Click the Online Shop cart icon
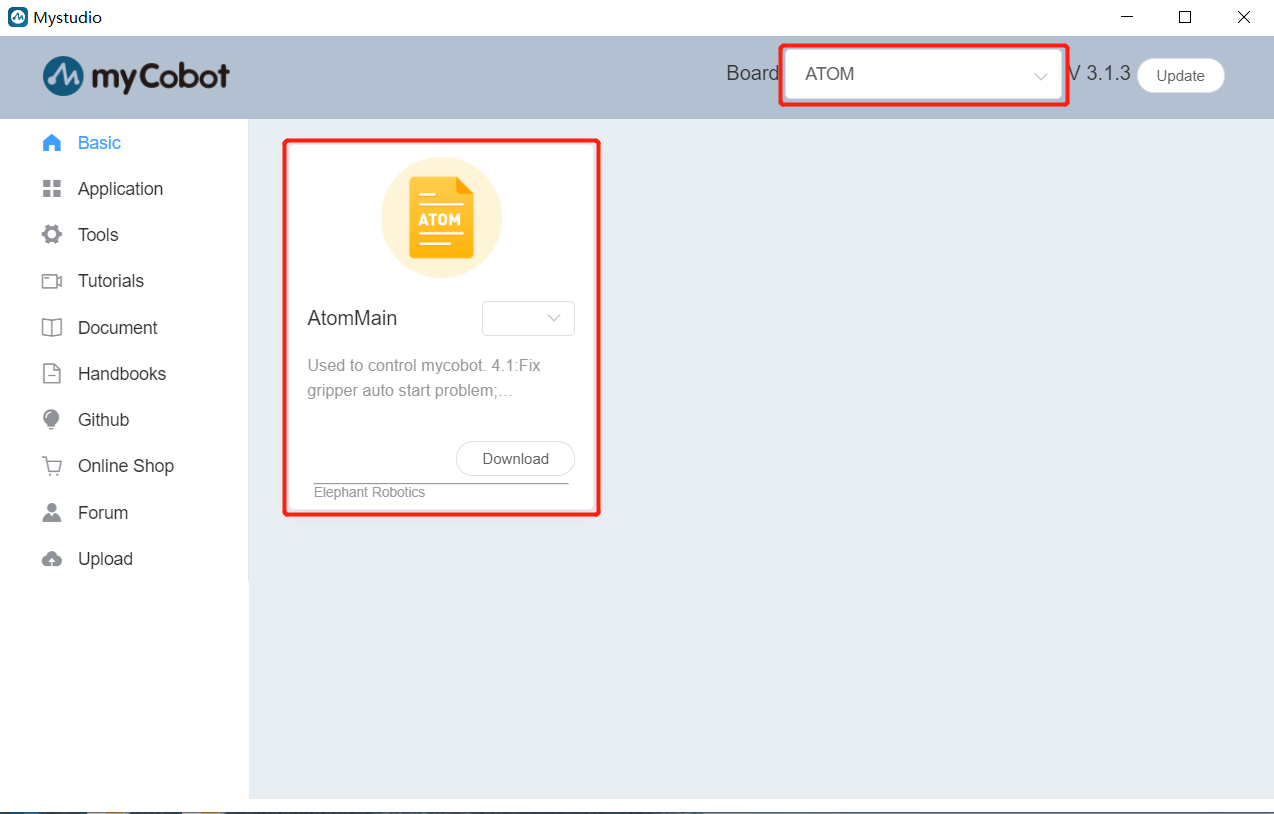The height and width of the screenshot is (814, 1274). pos(52,466)
